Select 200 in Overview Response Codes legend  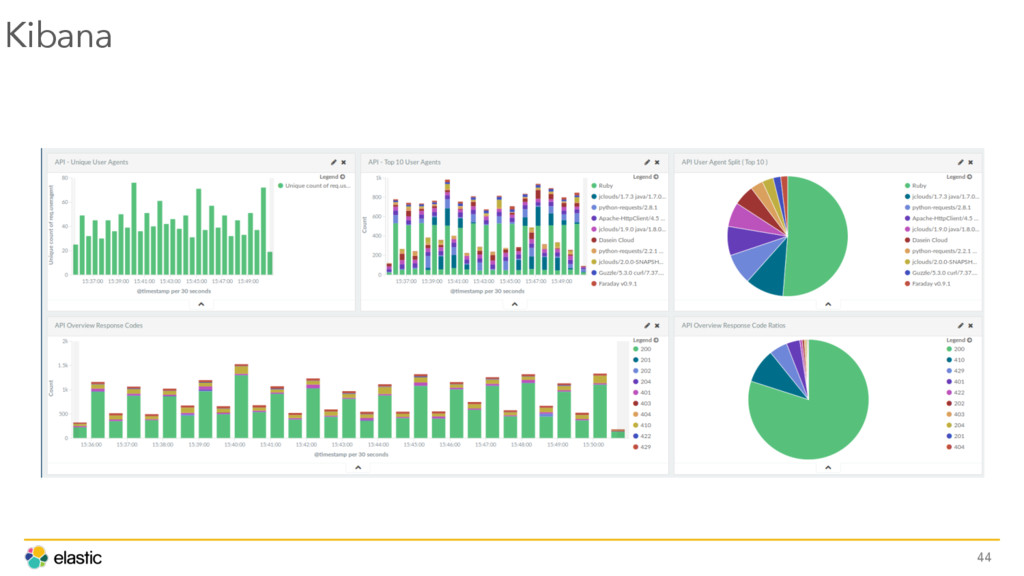[642, 349]
